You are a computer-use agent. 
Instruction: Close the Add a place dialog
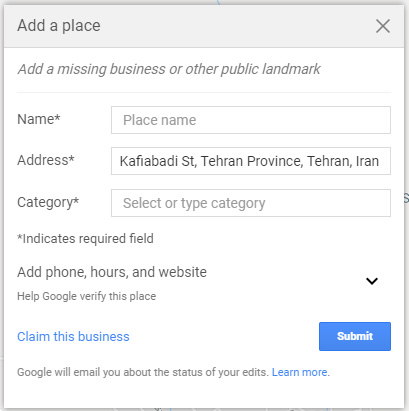tap(383, 26)
